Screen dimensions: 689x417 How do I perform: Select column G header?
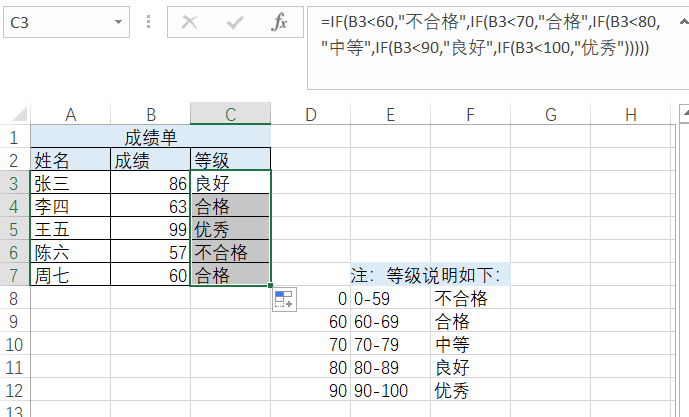click(551, 114)
